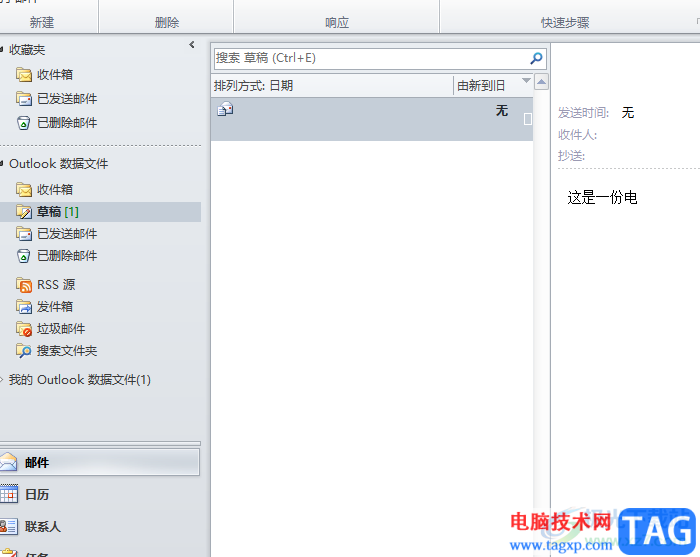Image resolution: width=700 pixels, height=557 pixels.
Task: Click the Favorites Inbox folder icon
Action: point(24,75)
